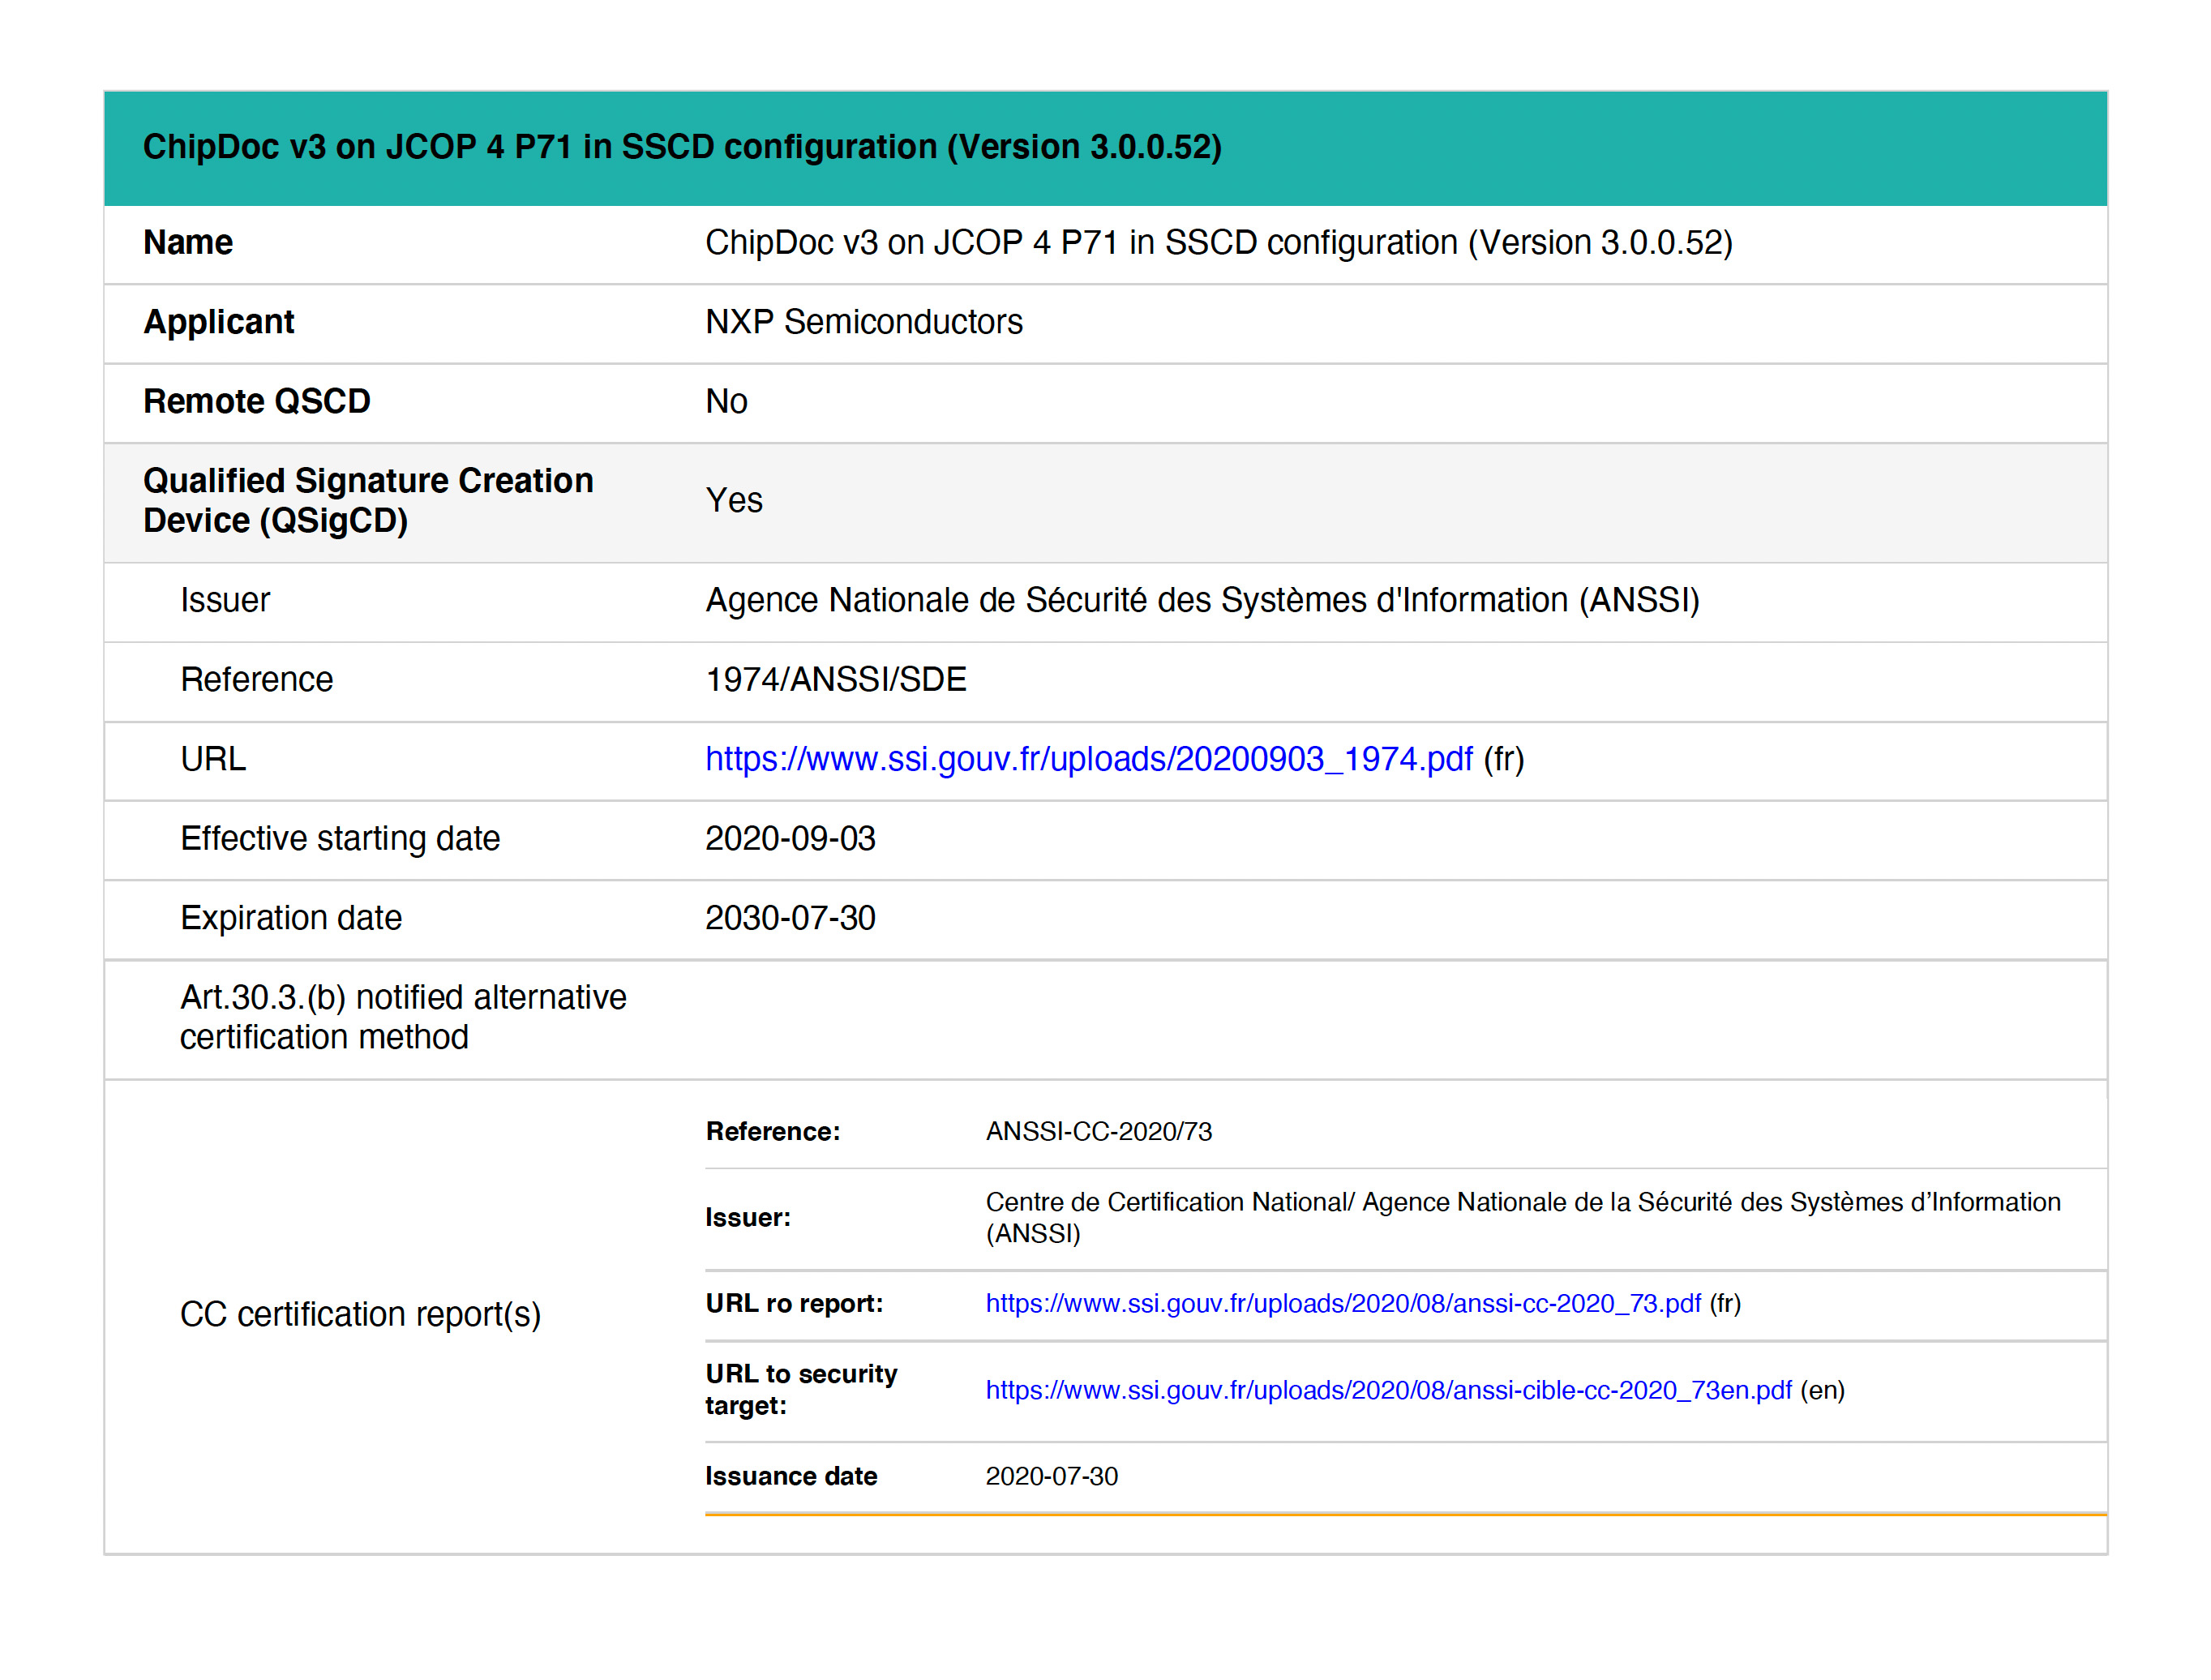Click the Remote QSCD 'No' value
This screenshot has width=2211, height=1680.
click(726, 401)
